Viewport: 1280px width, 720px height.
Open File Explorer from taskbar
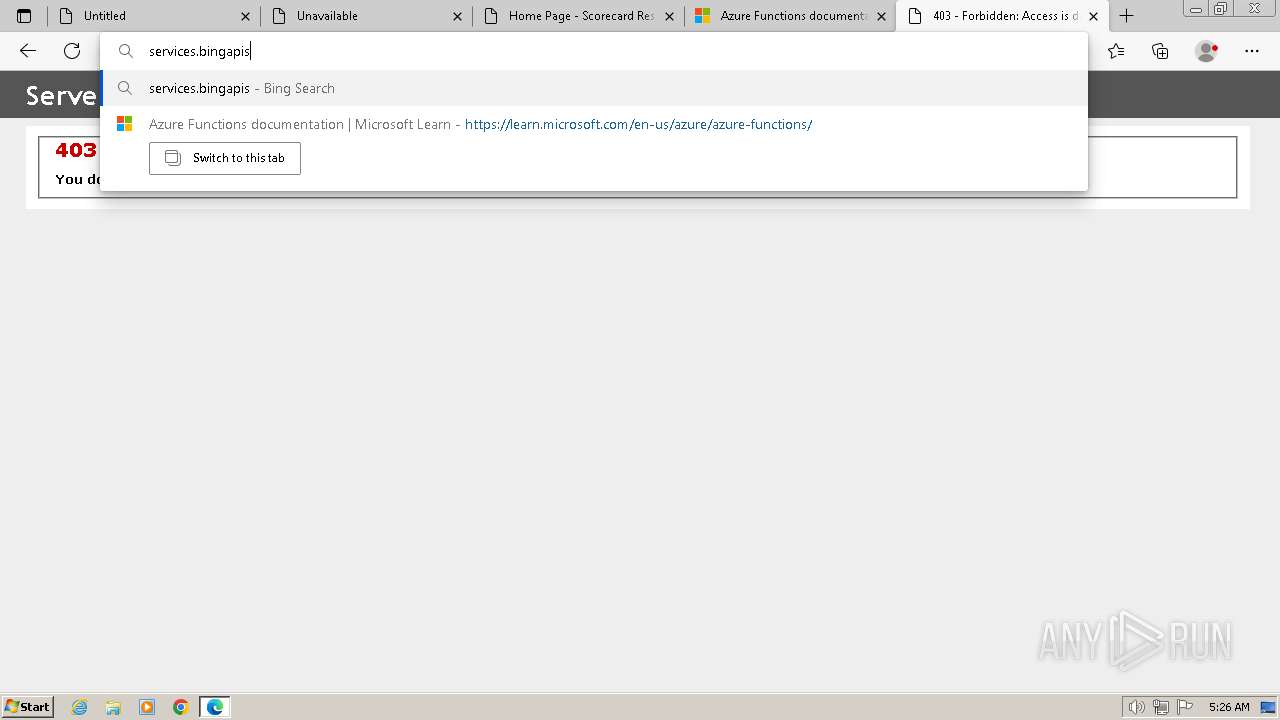[x=113, y=707]
